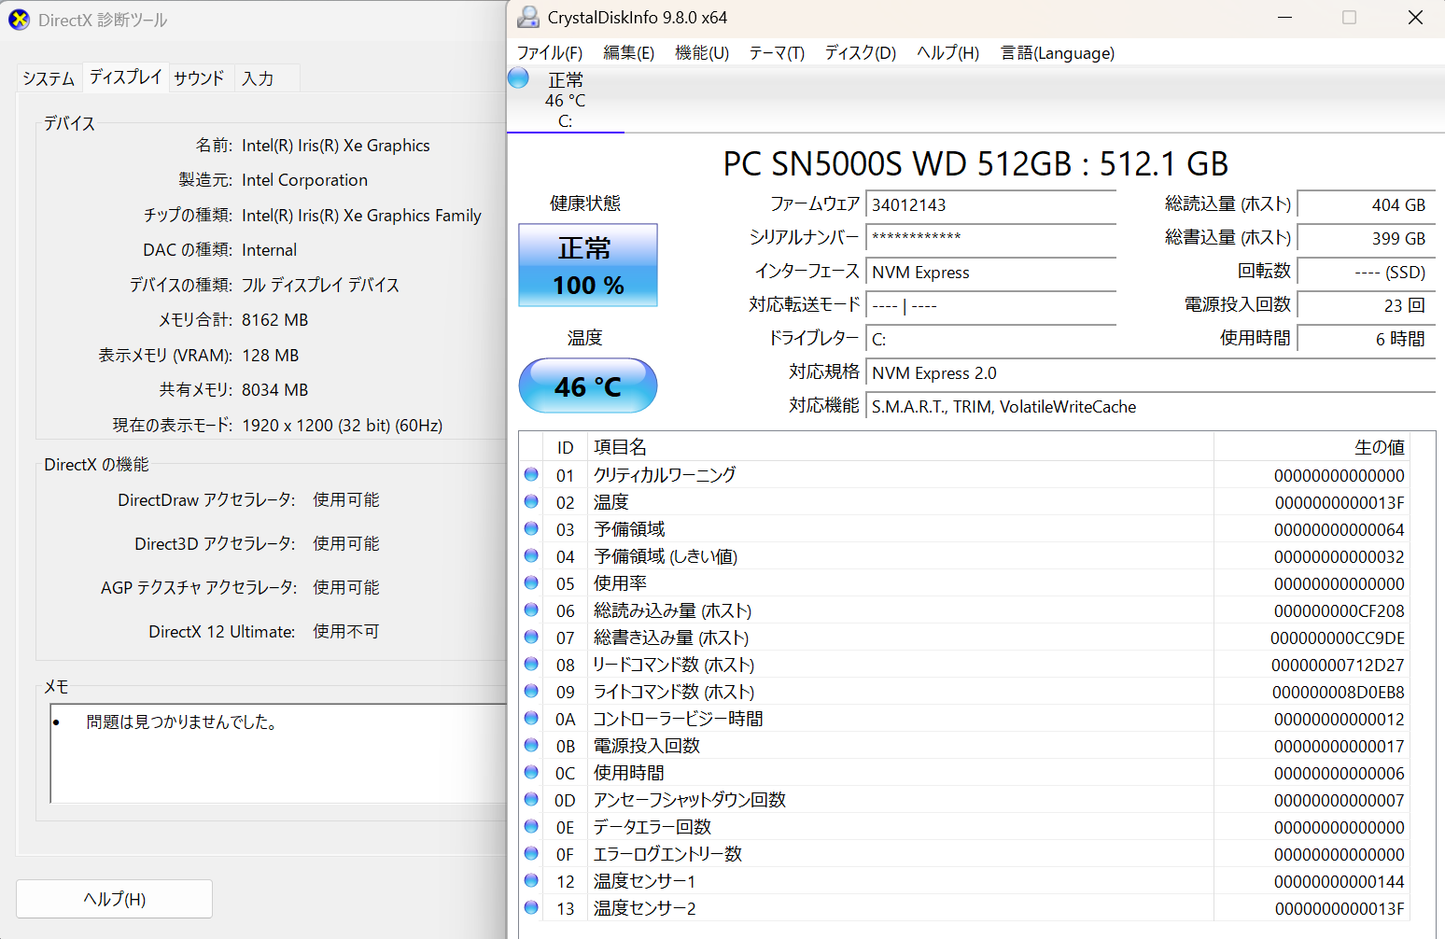Click the 使用時間 value 6 時間

(1366, 339)
